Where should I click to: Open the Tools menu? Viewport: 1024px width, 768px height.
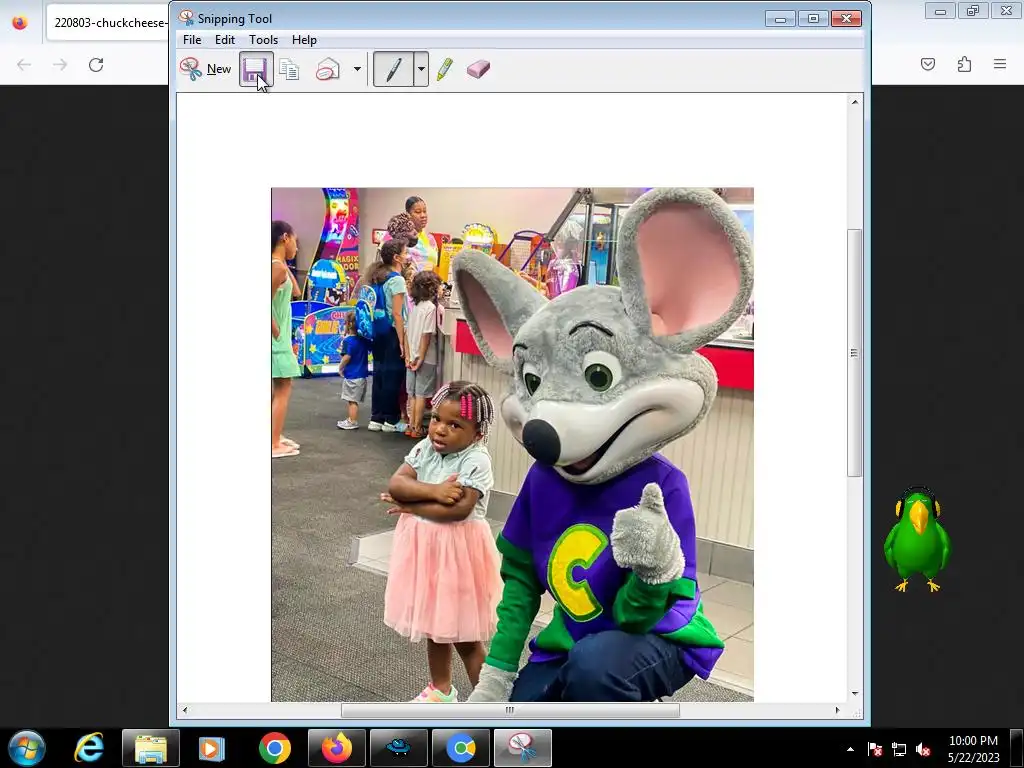[x=263, y=40]
